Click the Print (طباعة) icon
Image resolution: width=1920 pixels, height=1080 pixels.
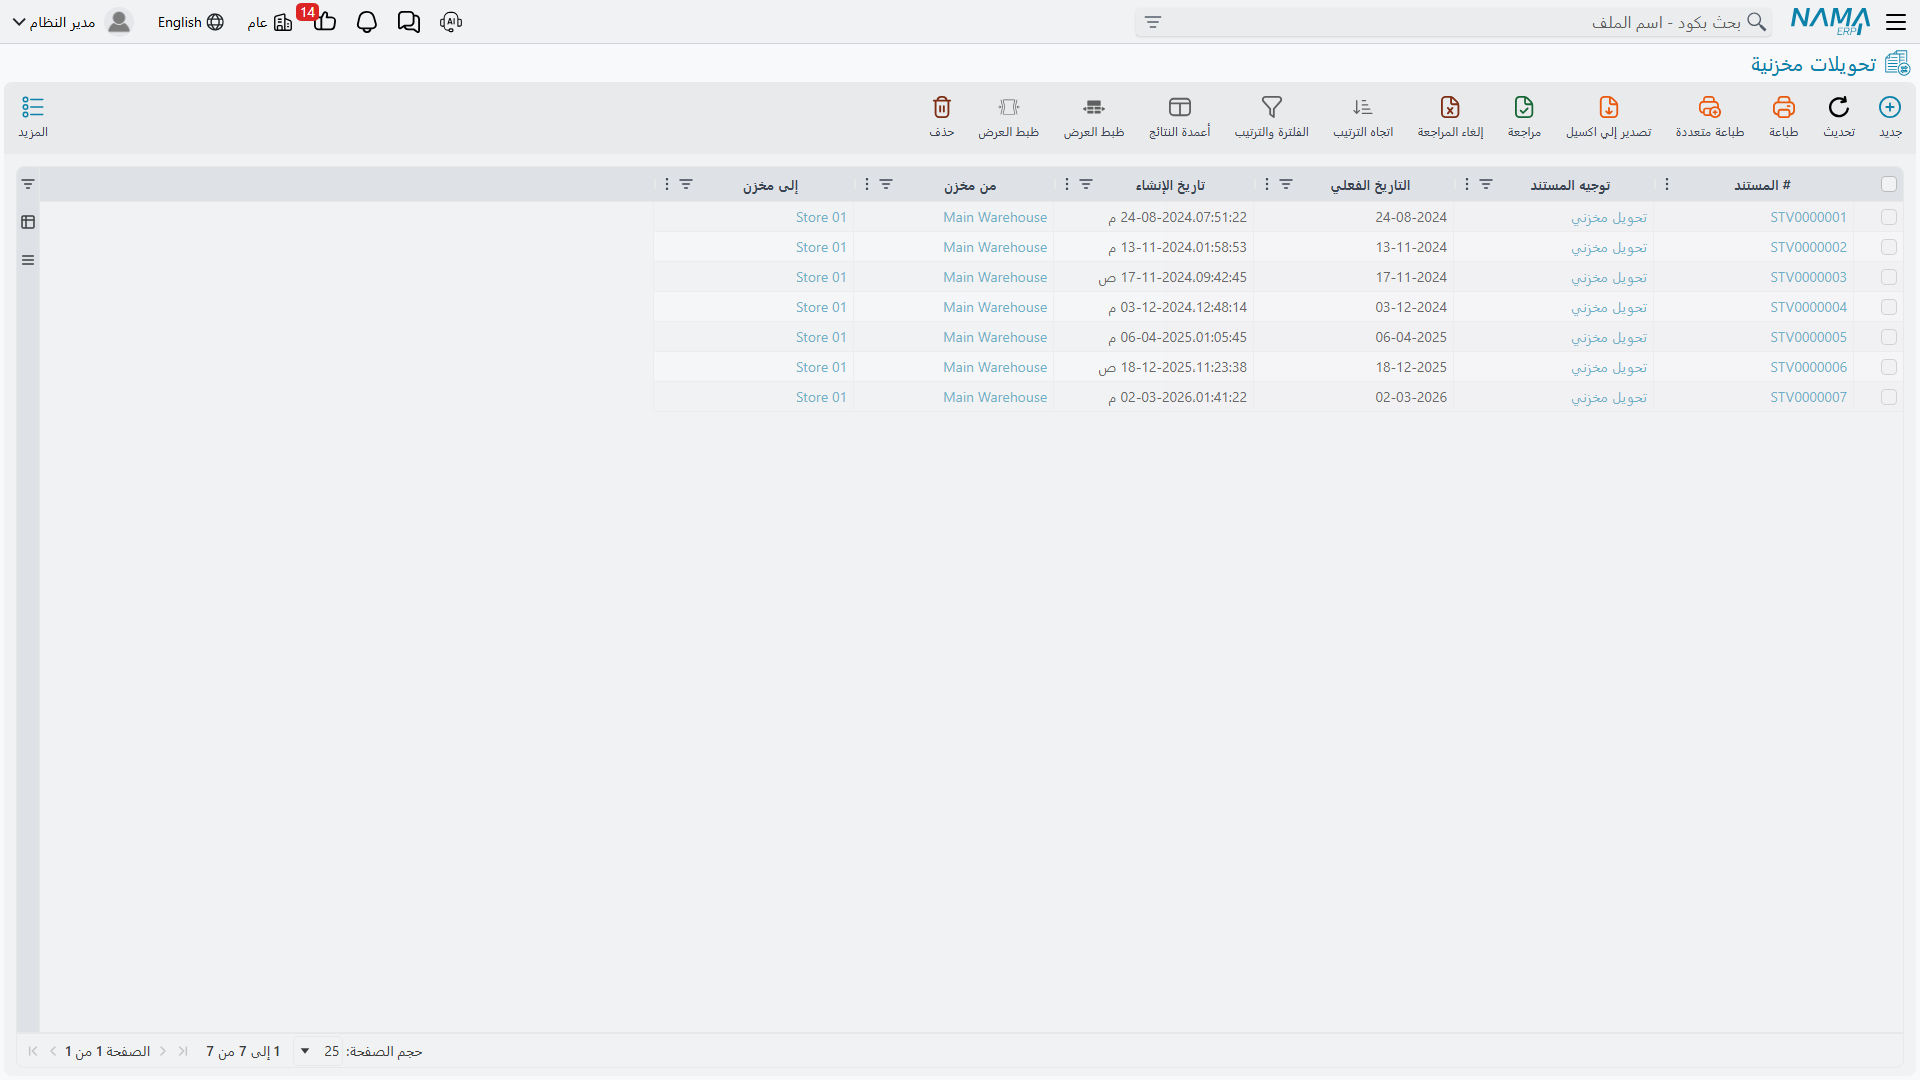click(x=1783, y=107)
